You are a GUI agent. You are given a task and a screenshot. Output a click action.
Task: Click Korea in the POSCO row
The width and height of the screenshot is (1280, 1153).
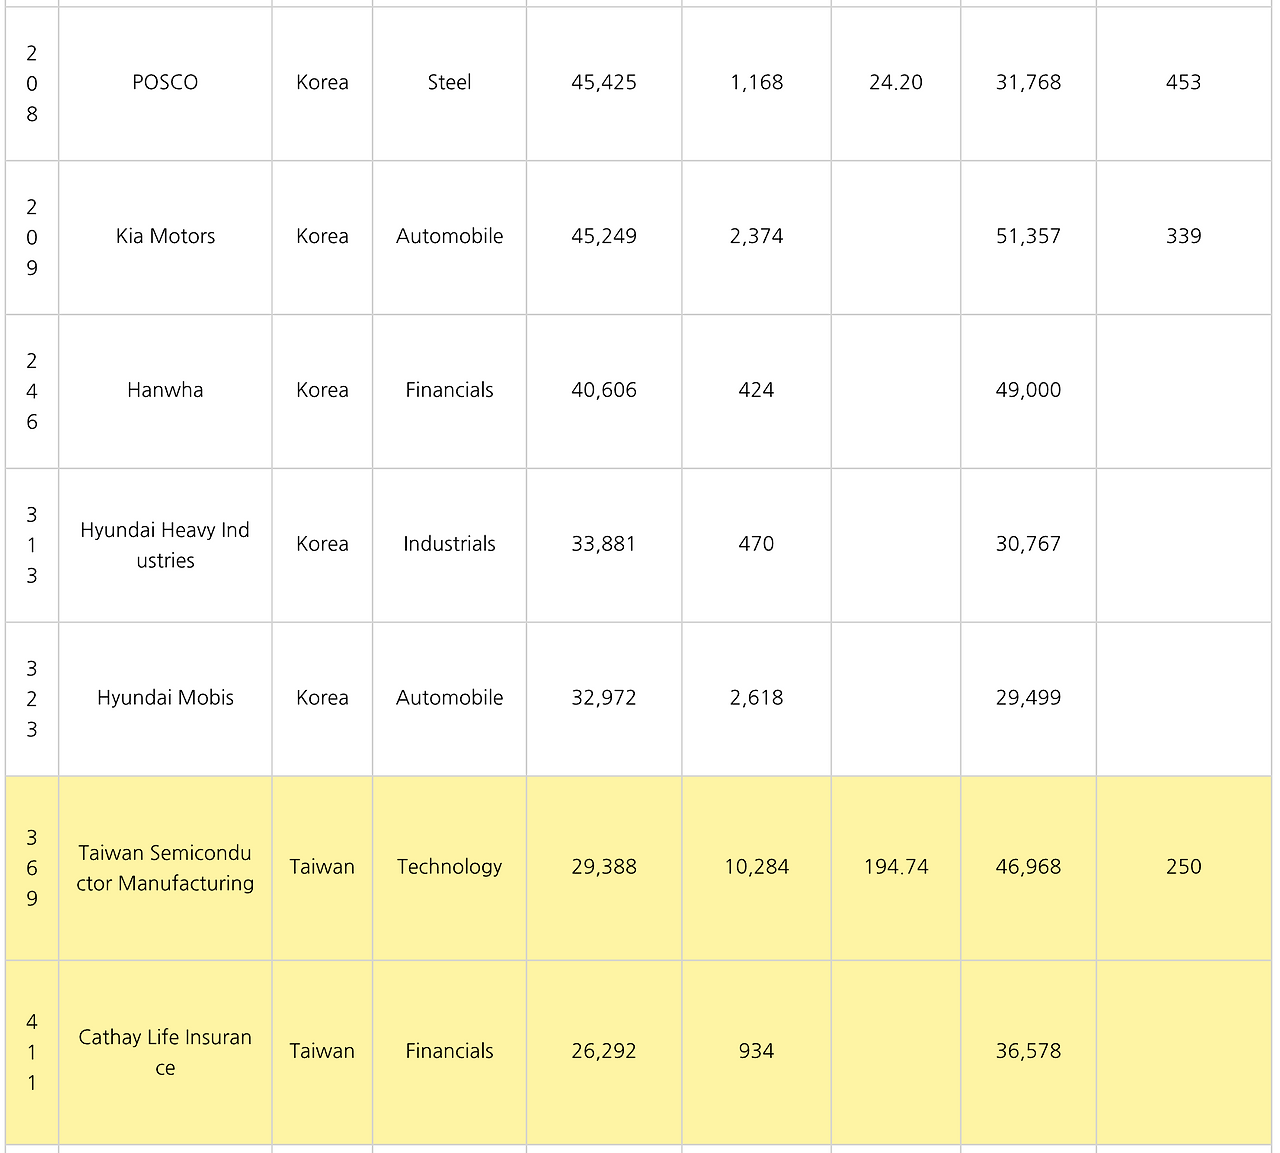coord(322,83)
